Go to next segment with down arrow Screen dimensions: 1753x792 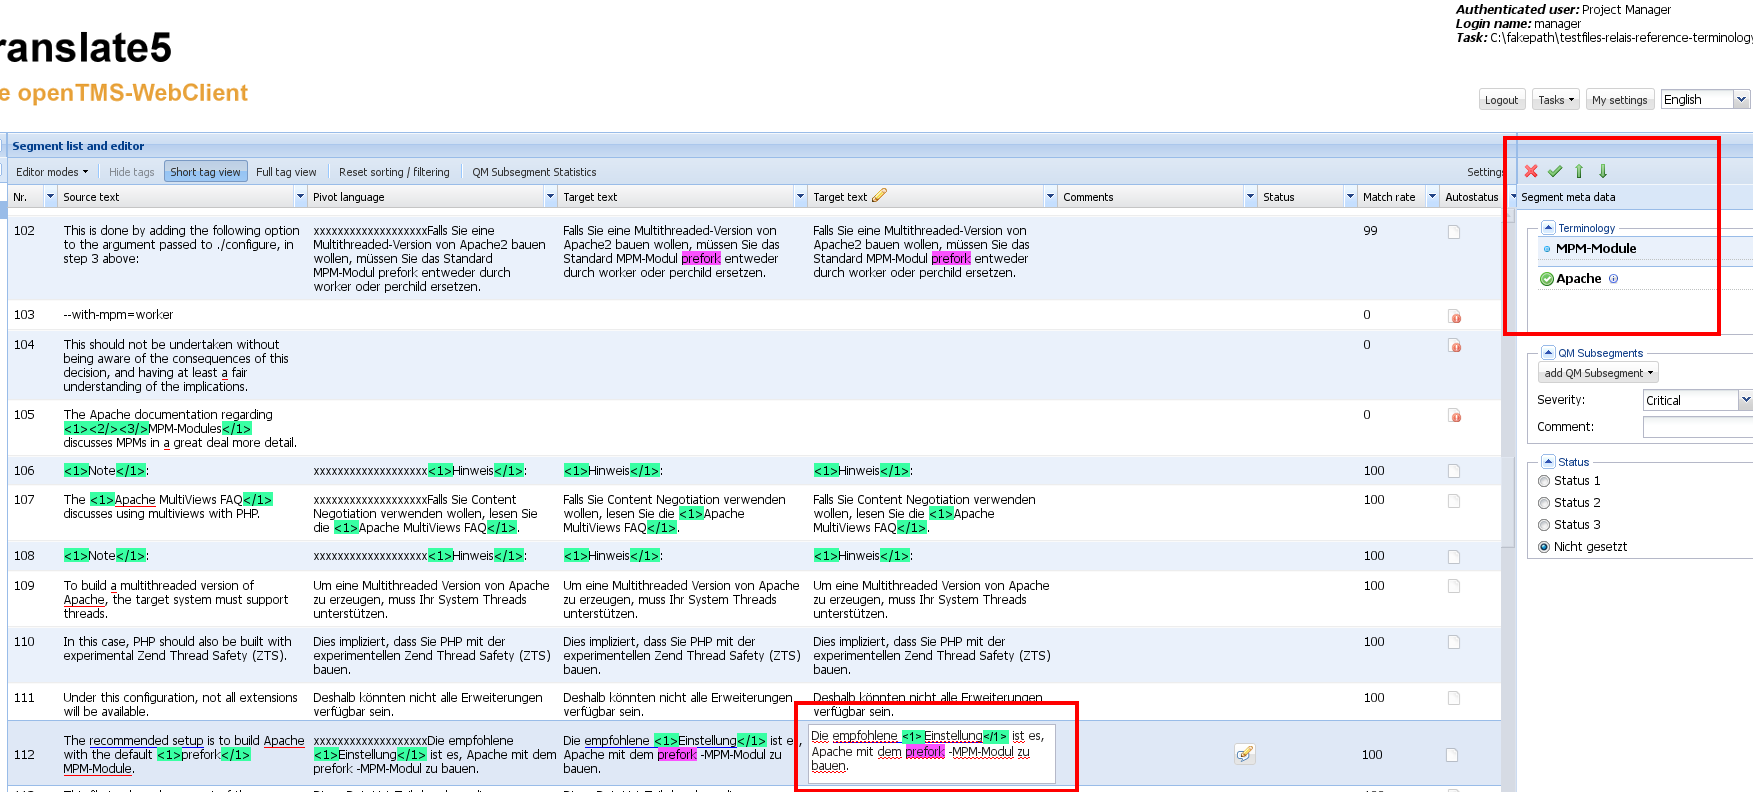[1603, 171]
